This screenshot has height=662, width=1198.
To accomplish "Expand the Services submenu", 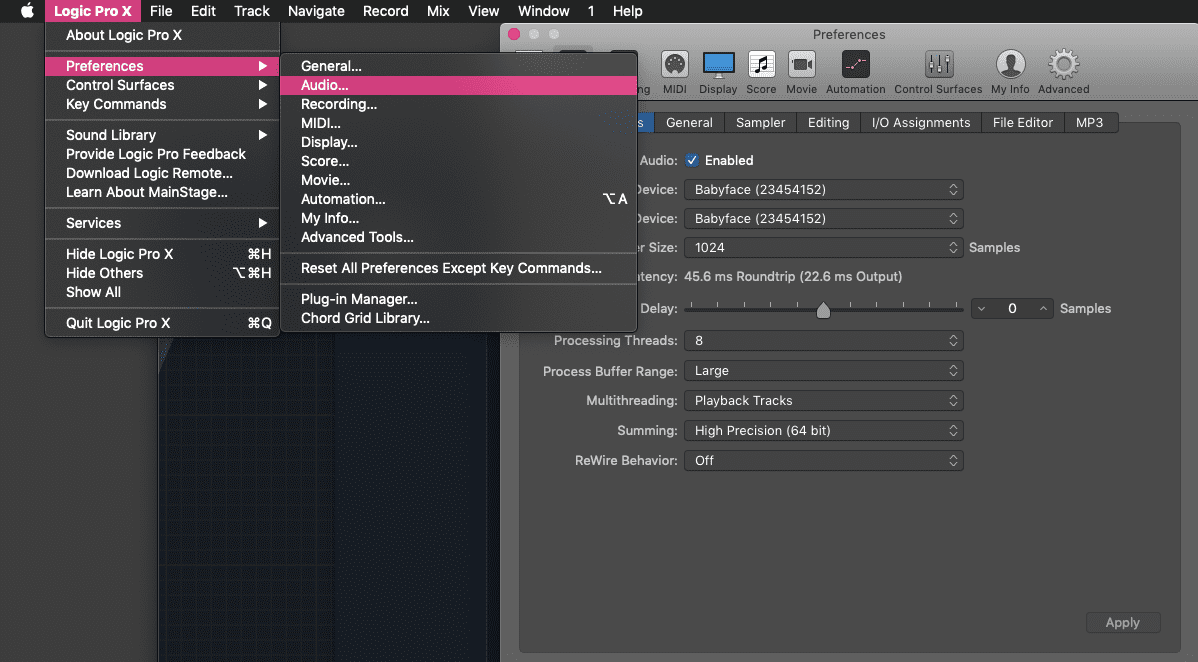I will click(x=163, y=223).
